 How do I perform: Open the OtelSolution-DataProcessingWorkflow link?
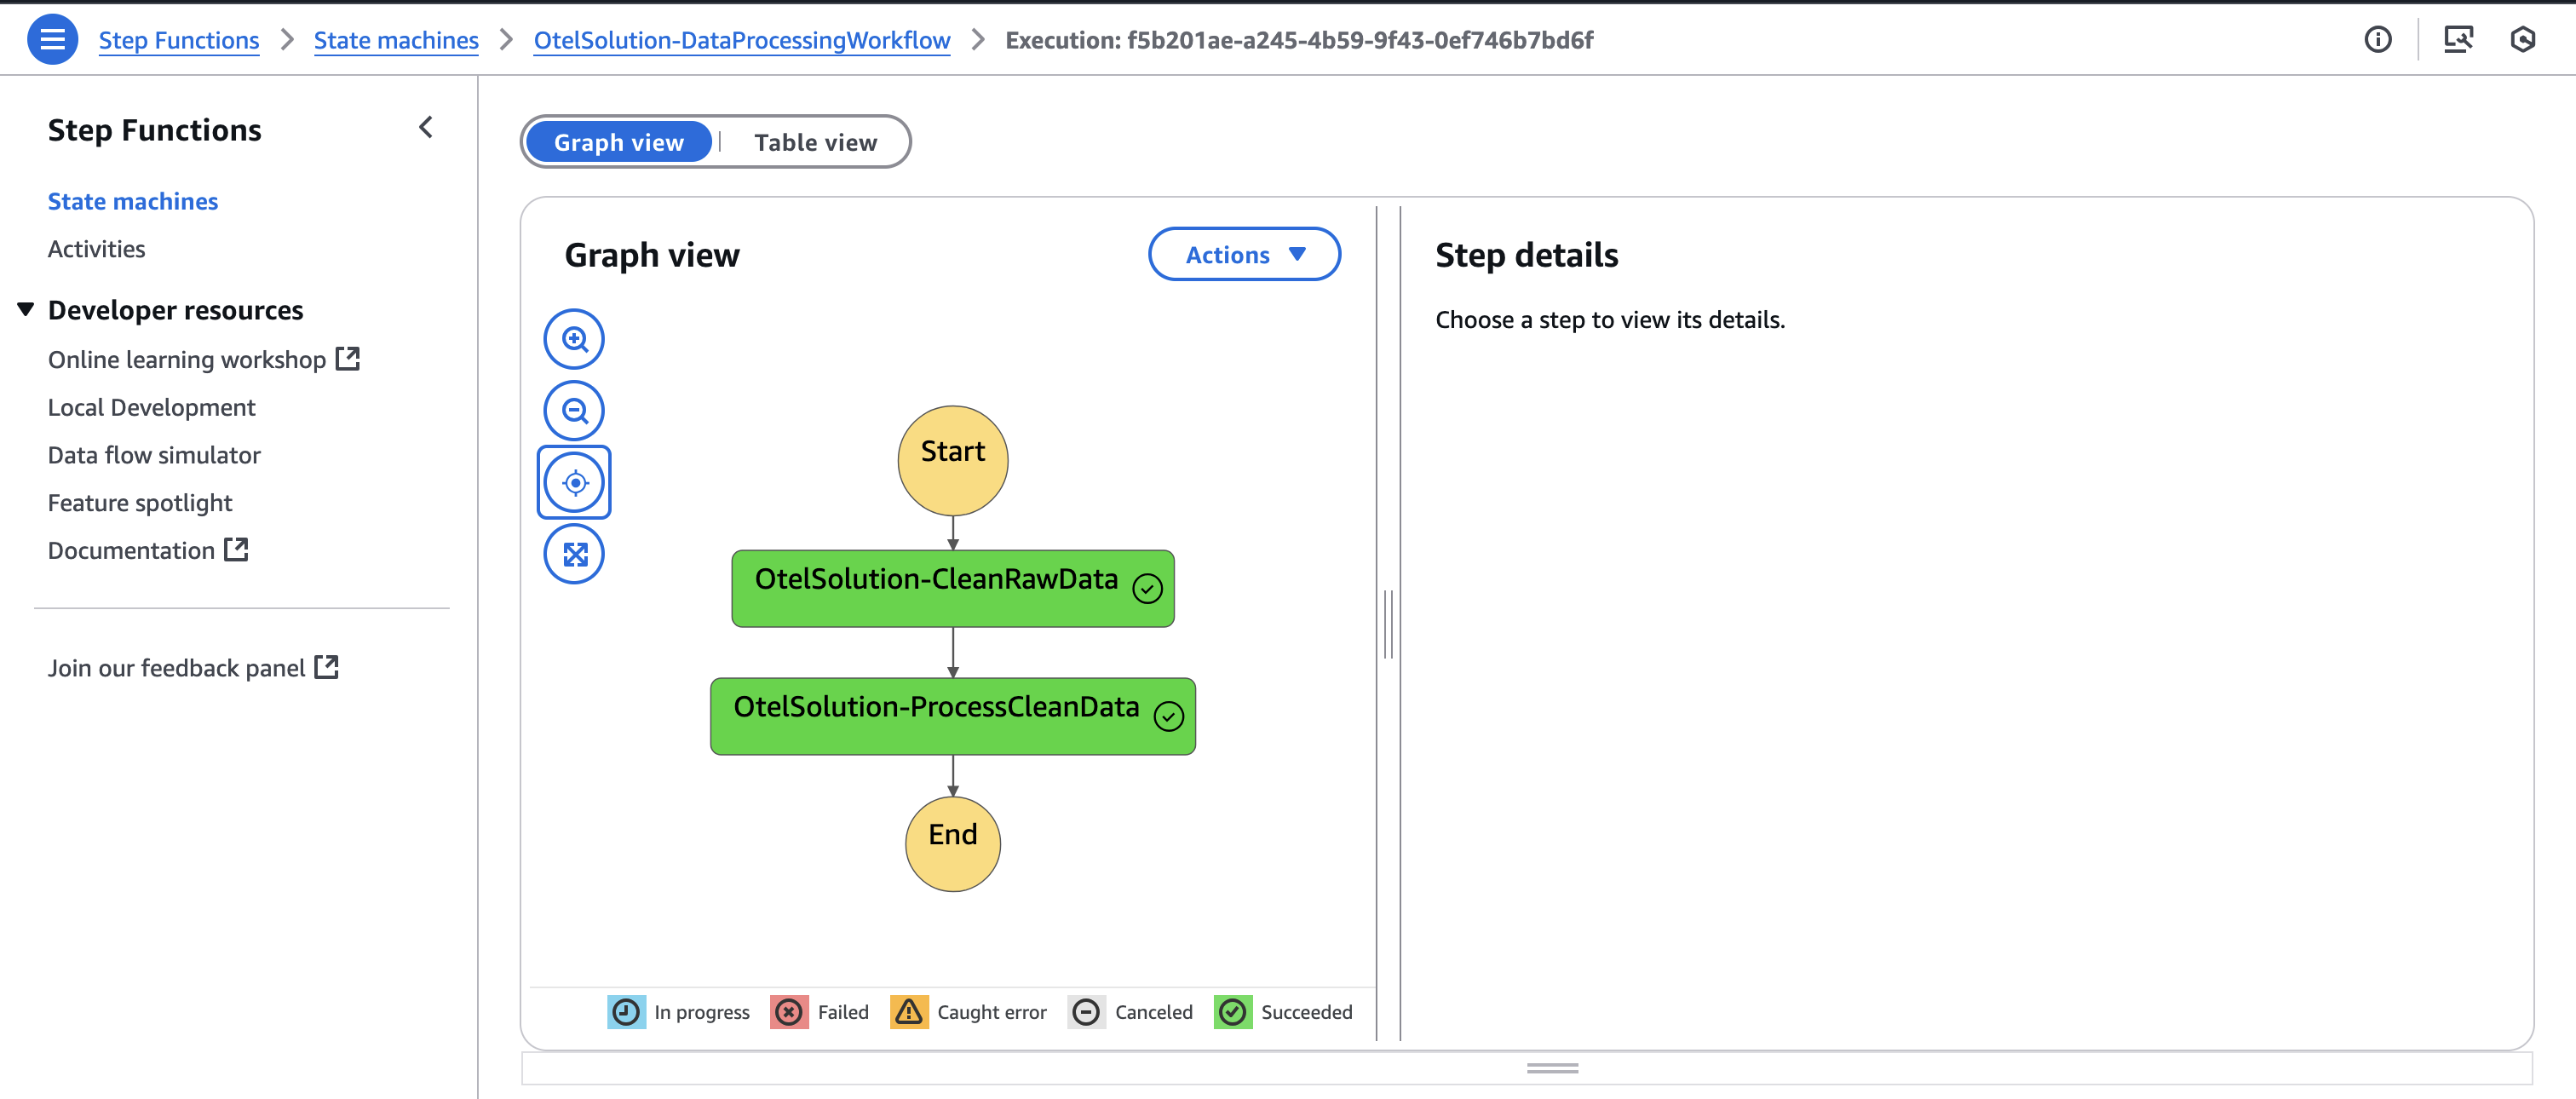click(741, 40)
